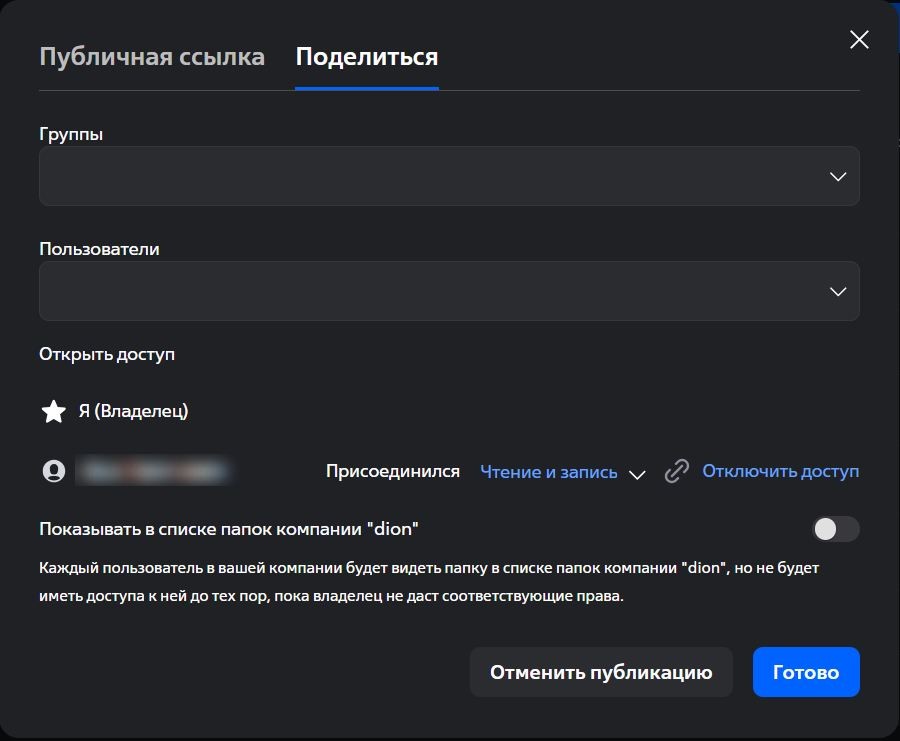
Task: Expand the Пользователи dropdown arrow
Action: (x=838, y=291)
